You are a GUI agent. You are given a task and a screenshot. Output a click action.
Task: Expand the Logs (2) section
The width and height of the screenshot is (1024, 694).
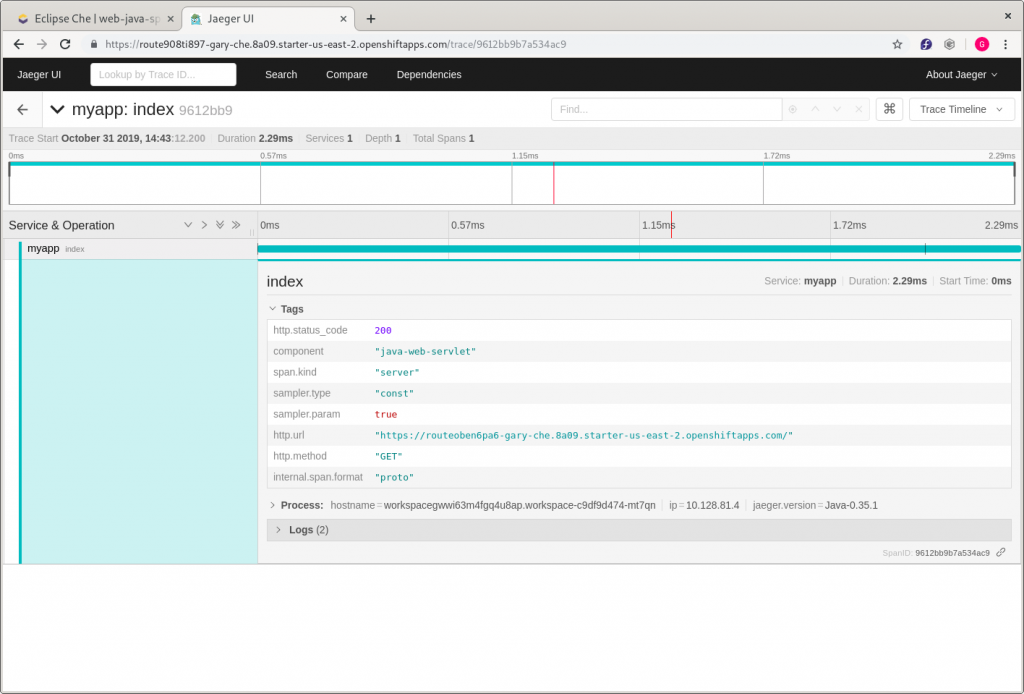[300, 529]
